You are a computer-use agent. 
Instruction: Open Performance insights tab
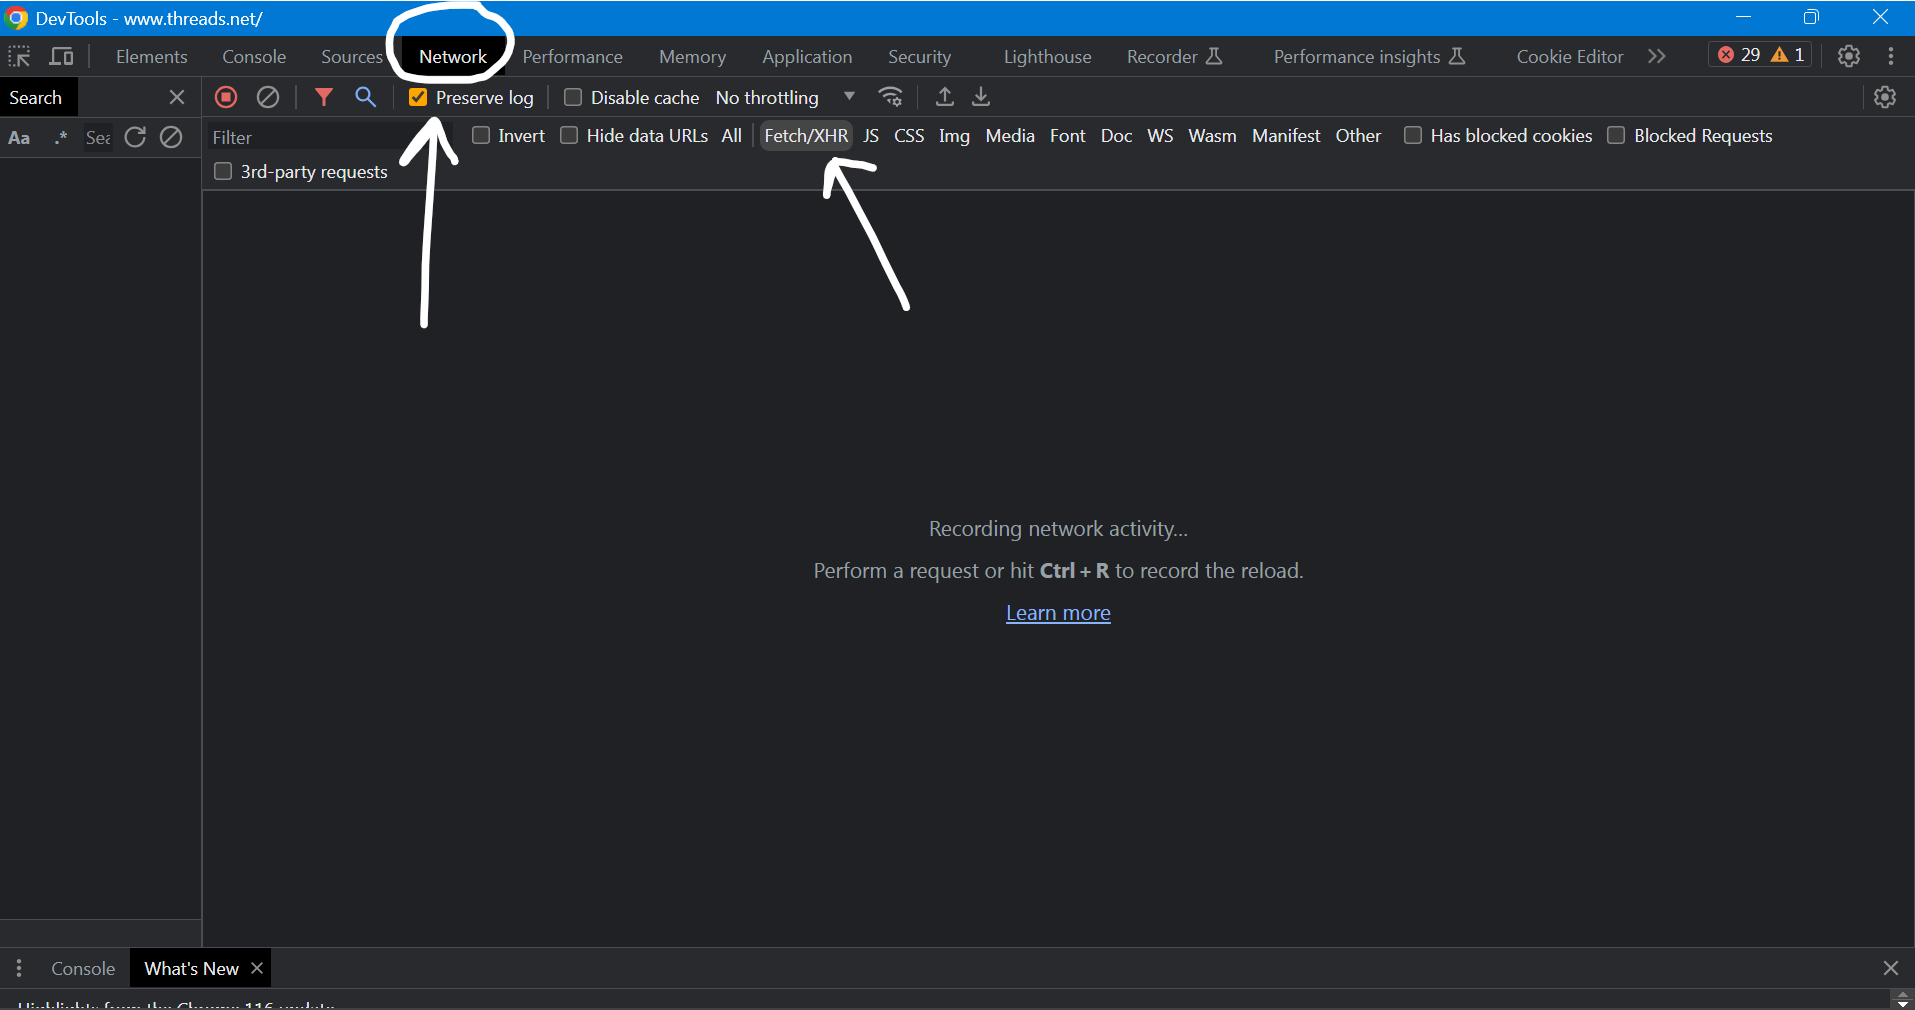click(1369, 56)
